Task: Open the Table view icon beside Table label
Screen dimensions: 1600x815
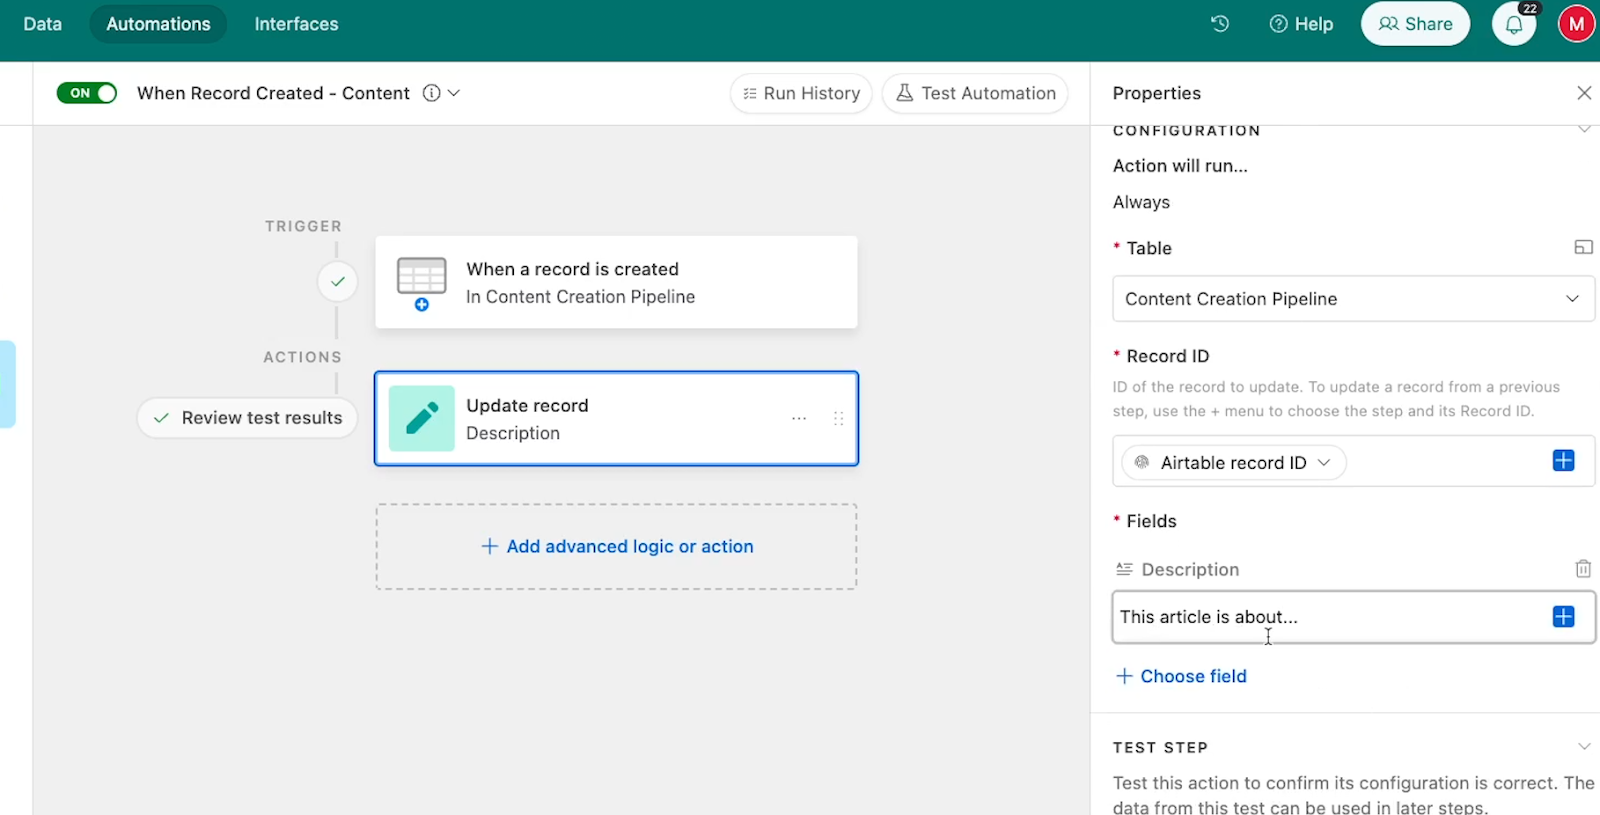Action: [1583, 247]
